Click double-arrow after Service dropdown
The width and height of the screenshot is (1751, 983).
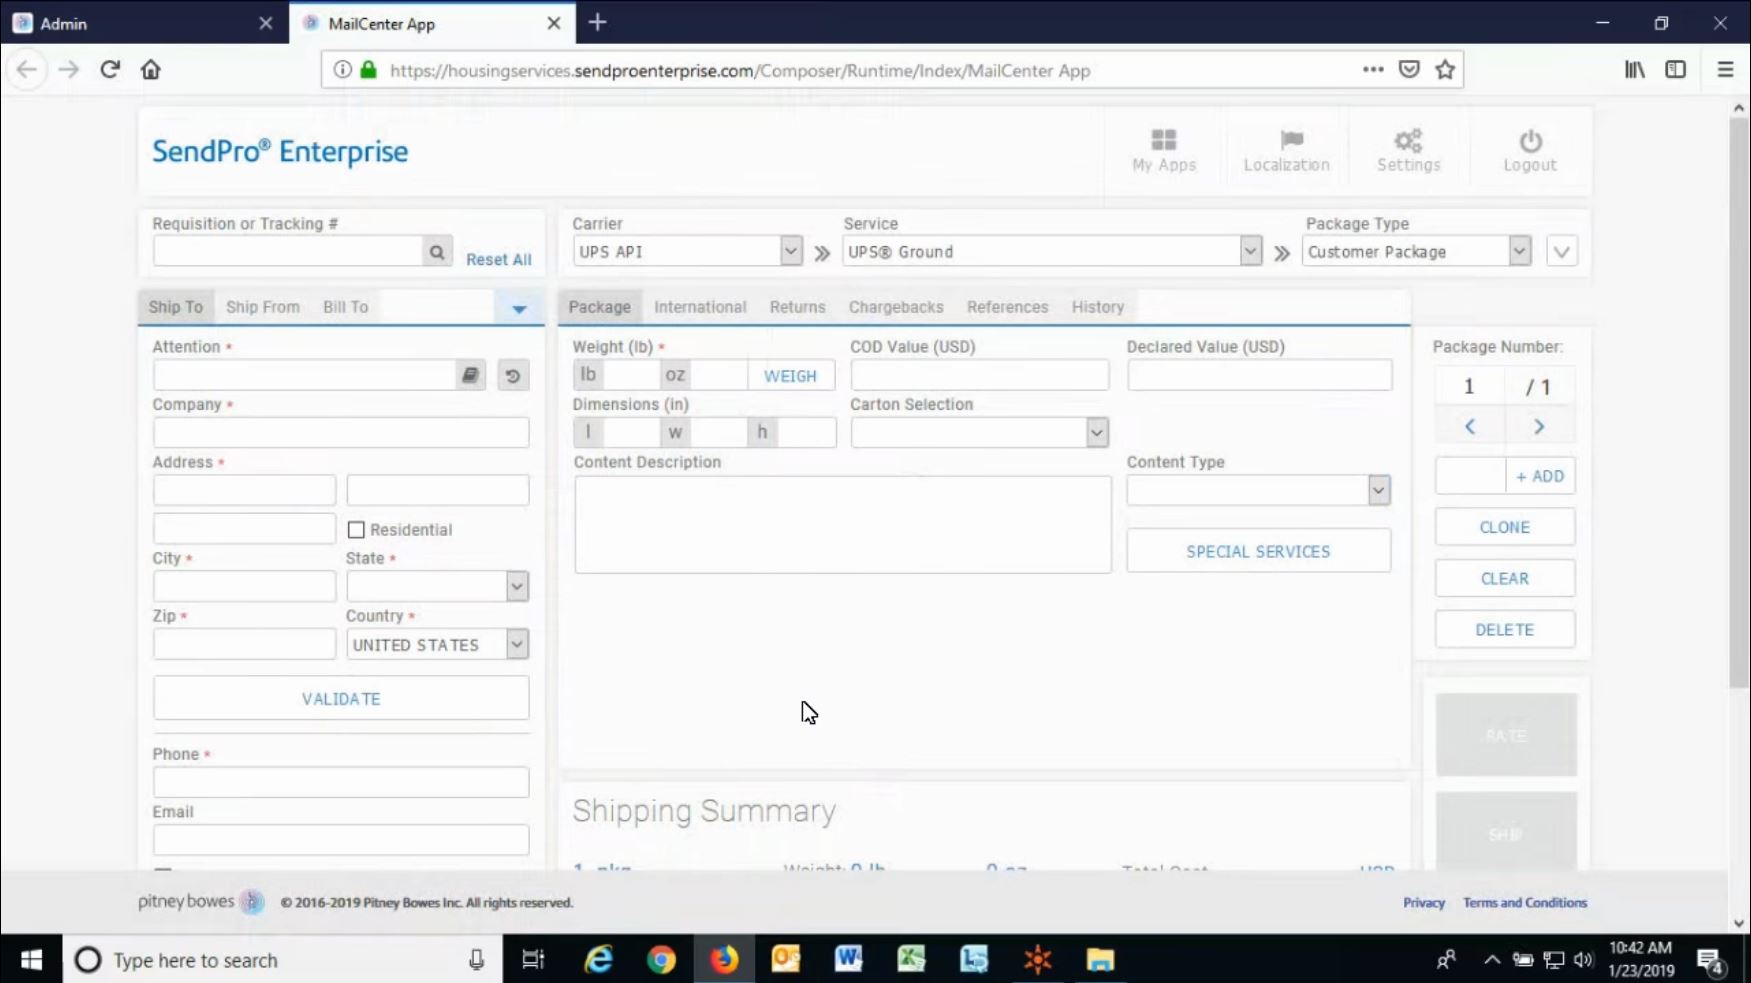click(1282, 253)
